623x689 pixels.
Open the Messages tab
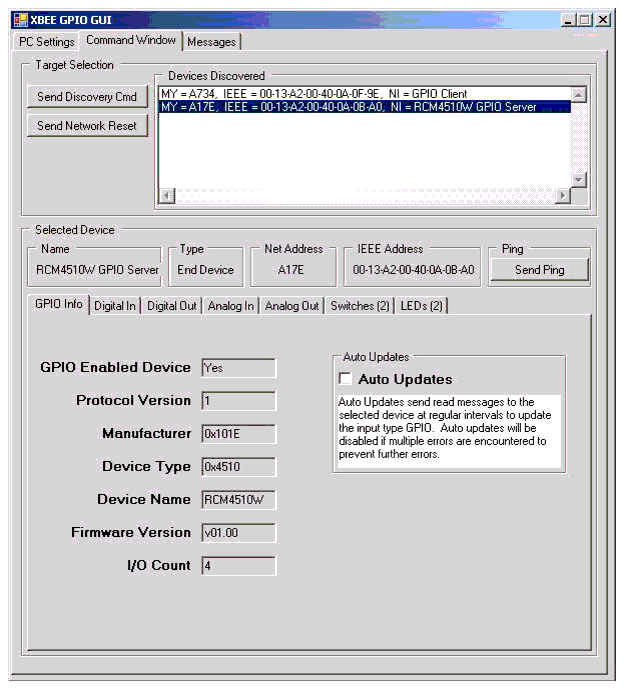pos(211,42)
